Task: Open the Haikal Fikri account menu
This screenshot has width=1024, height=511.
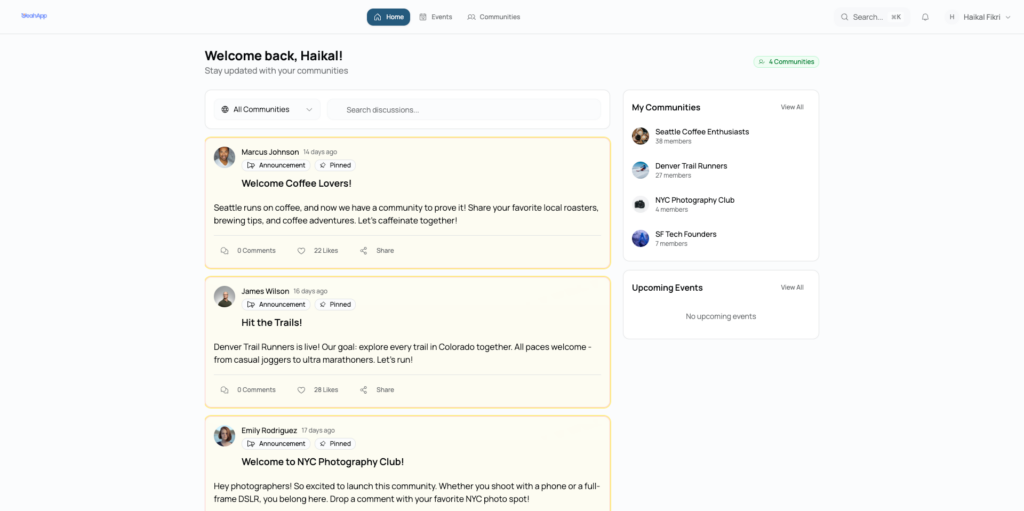Action: (x=980, y=17)
